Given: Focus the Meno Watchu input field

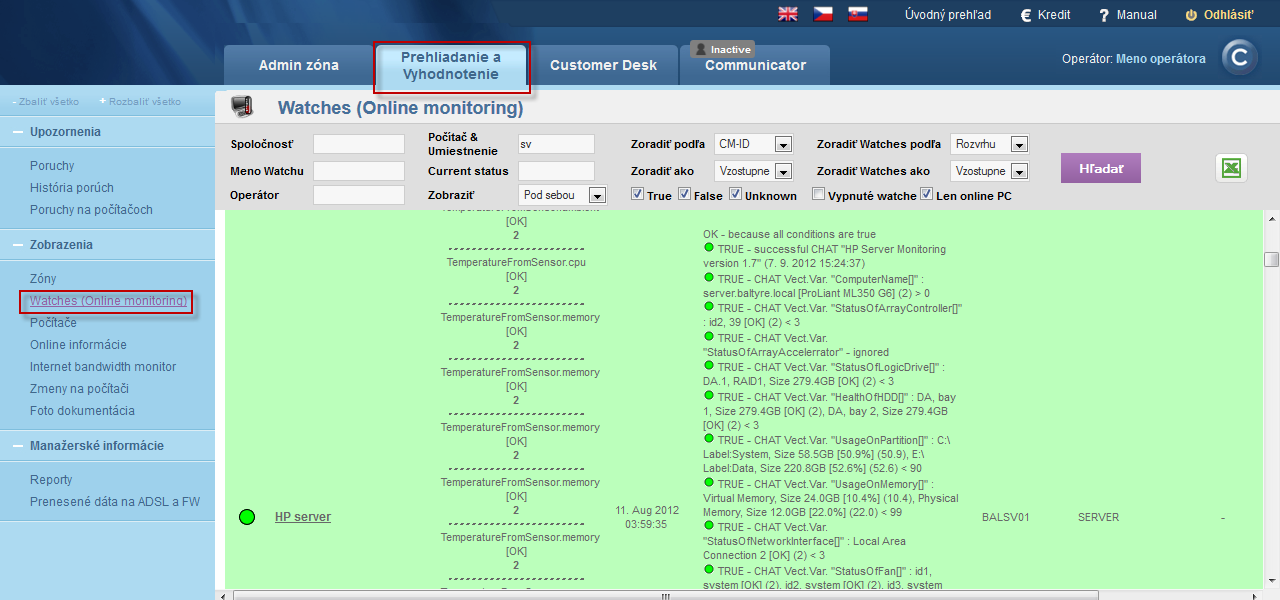Looking at the screenshot, I should (x=359, y=171).
